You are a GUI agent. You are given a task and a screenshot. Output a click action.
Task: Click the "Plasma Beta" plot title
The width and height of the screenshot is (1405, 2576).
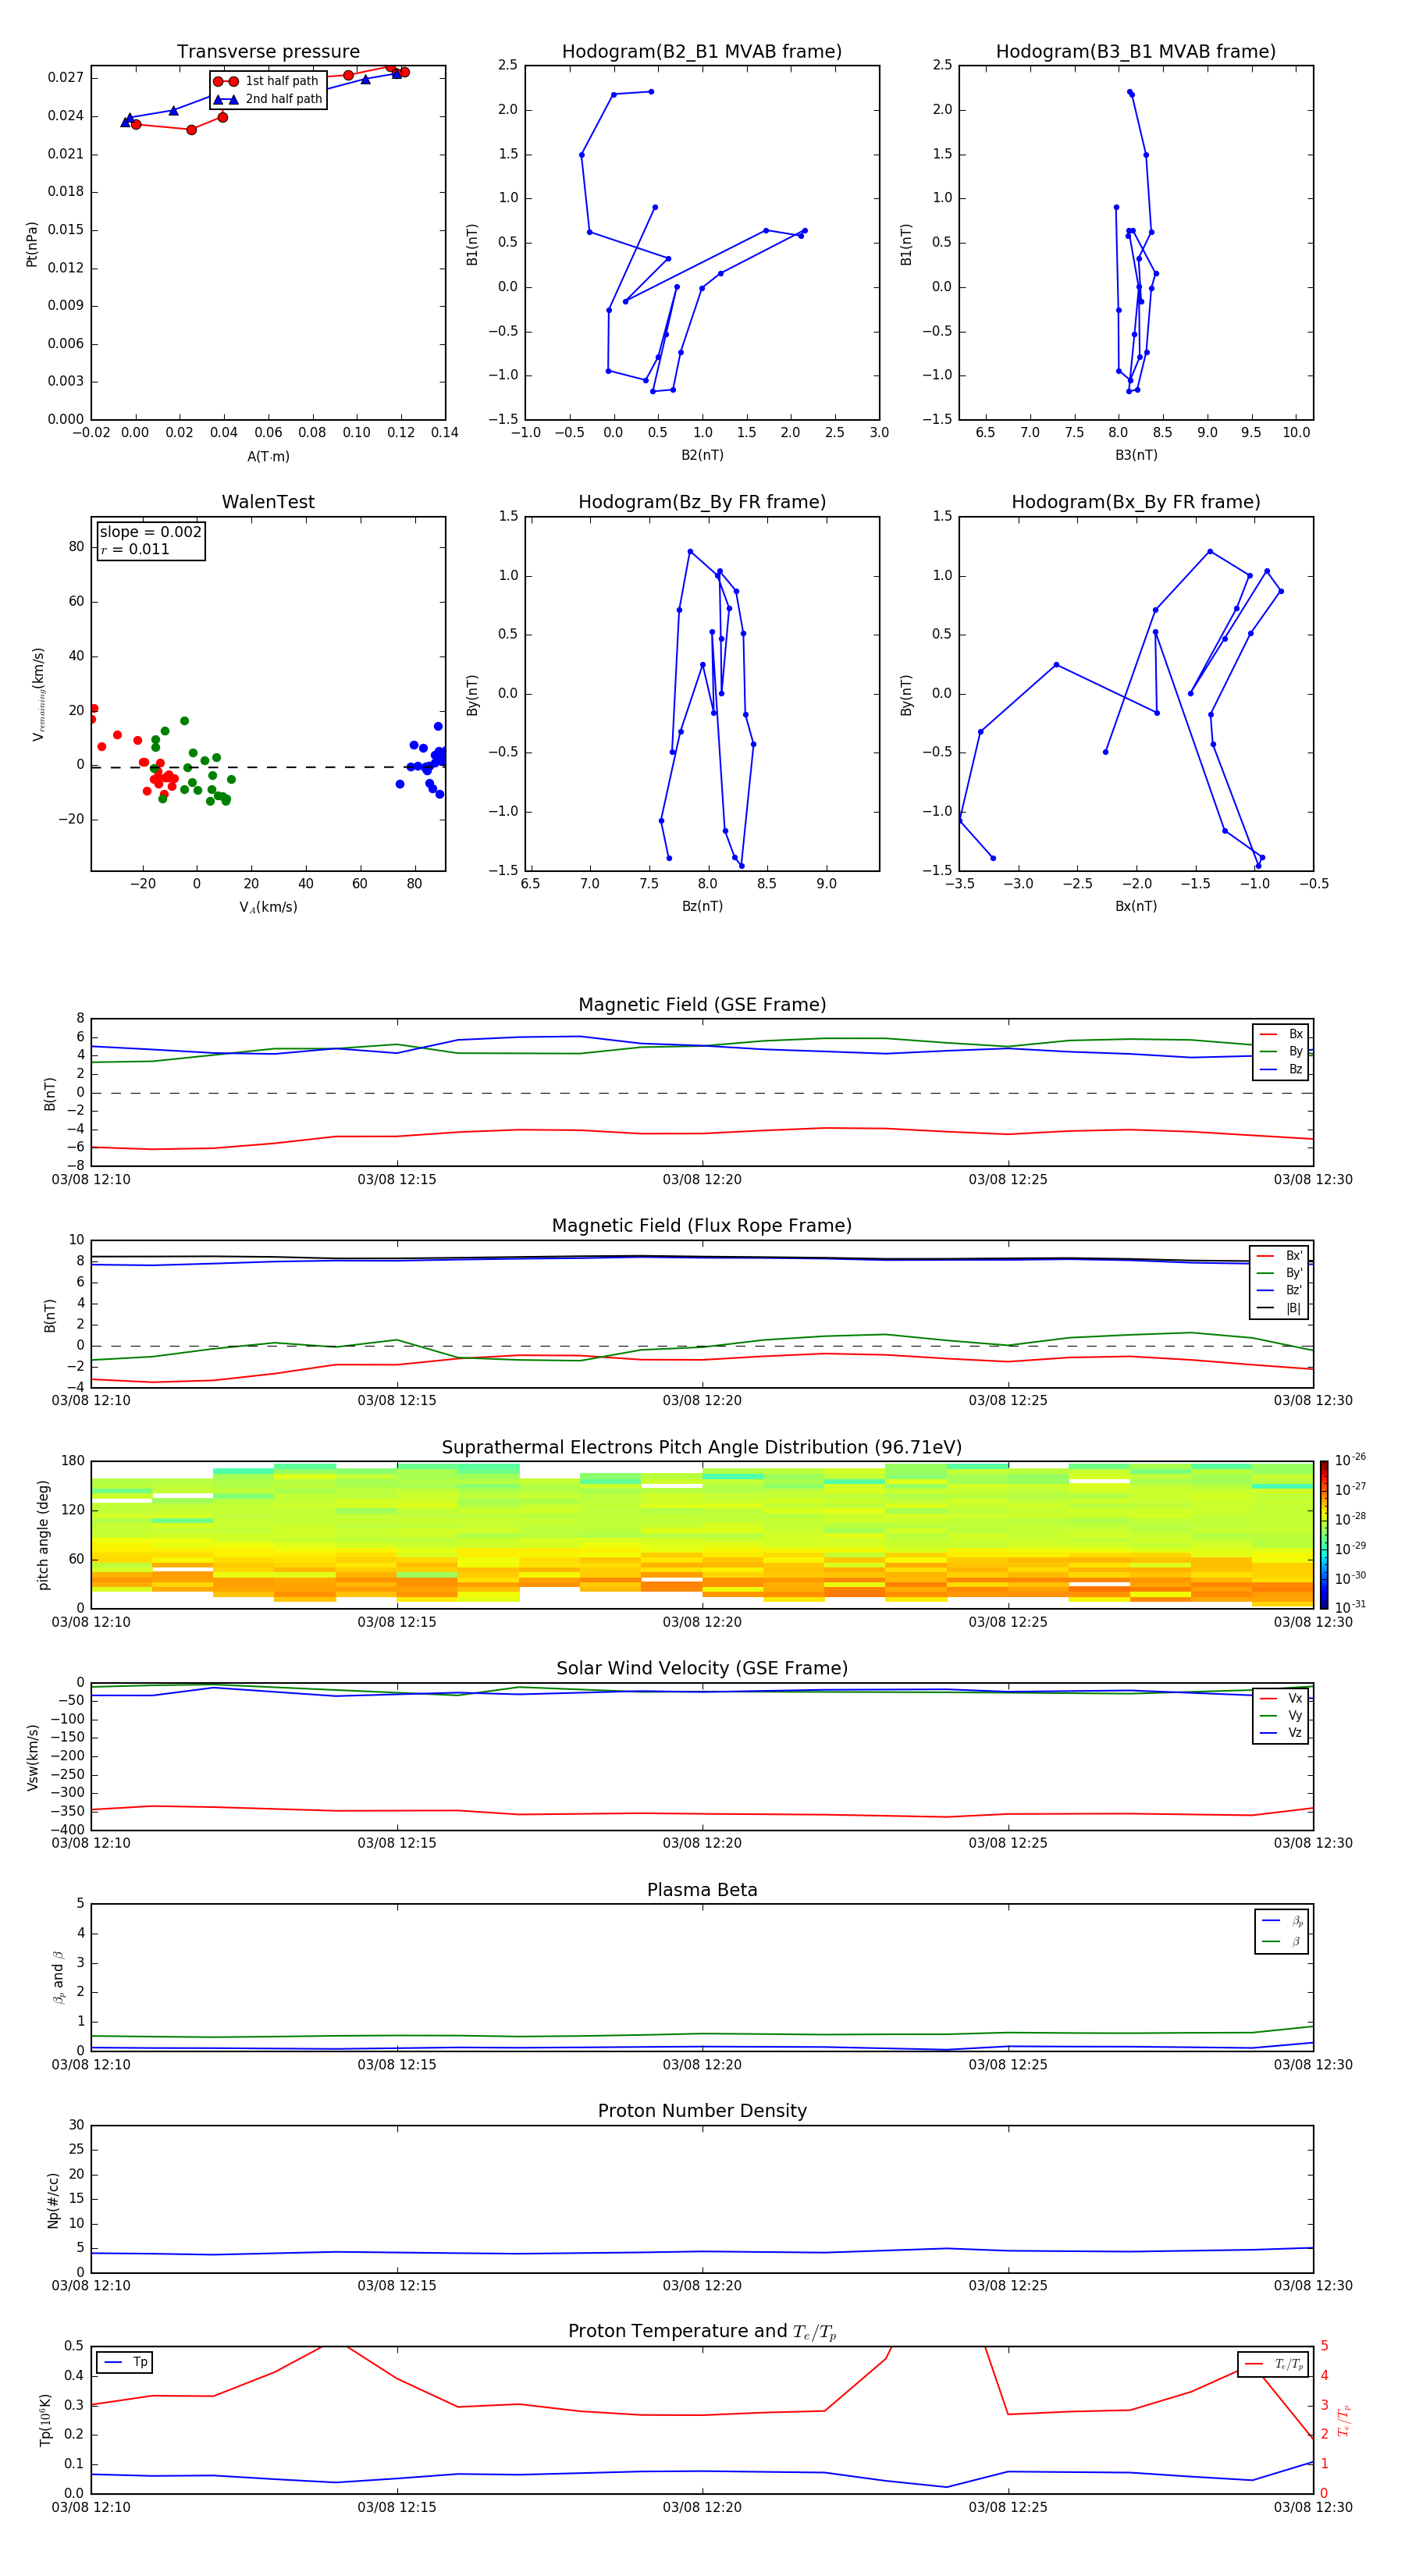(702, 1890)
